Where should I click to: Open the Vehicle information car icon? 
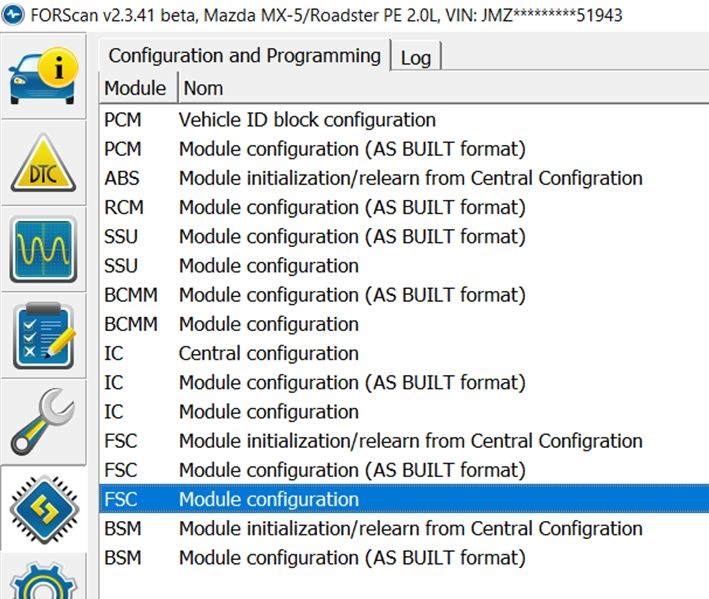(x=43, y=75)
